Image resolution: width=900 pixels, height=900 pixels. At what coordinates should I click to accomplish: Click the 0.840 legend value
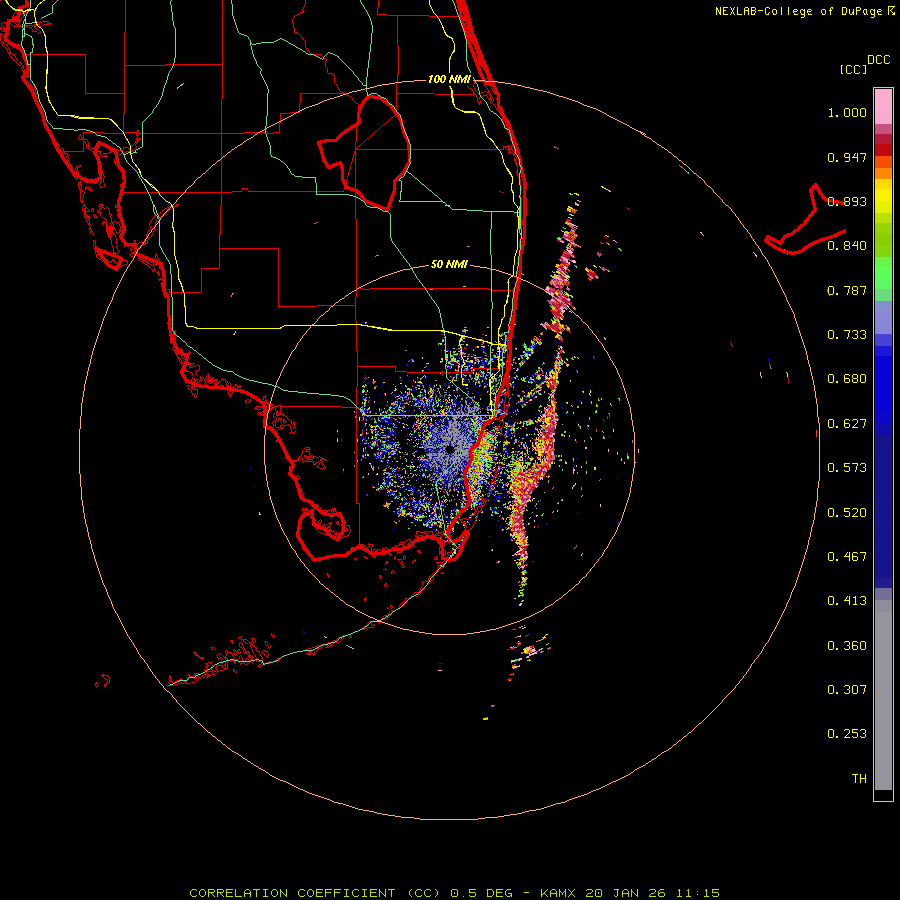[x=847, y=246]
